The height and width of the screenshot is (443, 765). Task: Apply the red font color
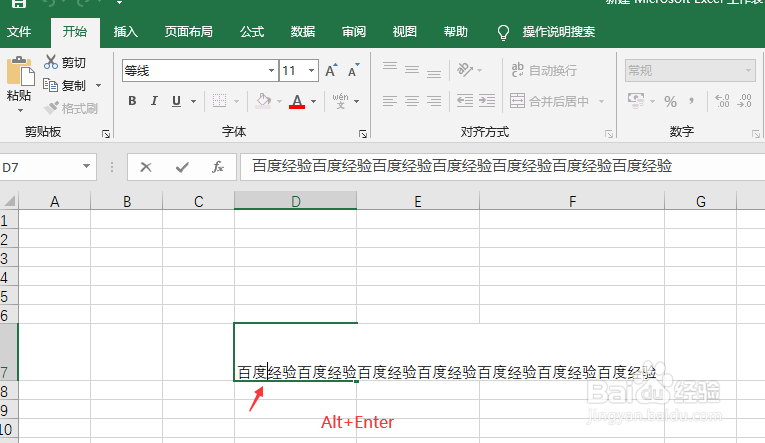tap(297, 101)
